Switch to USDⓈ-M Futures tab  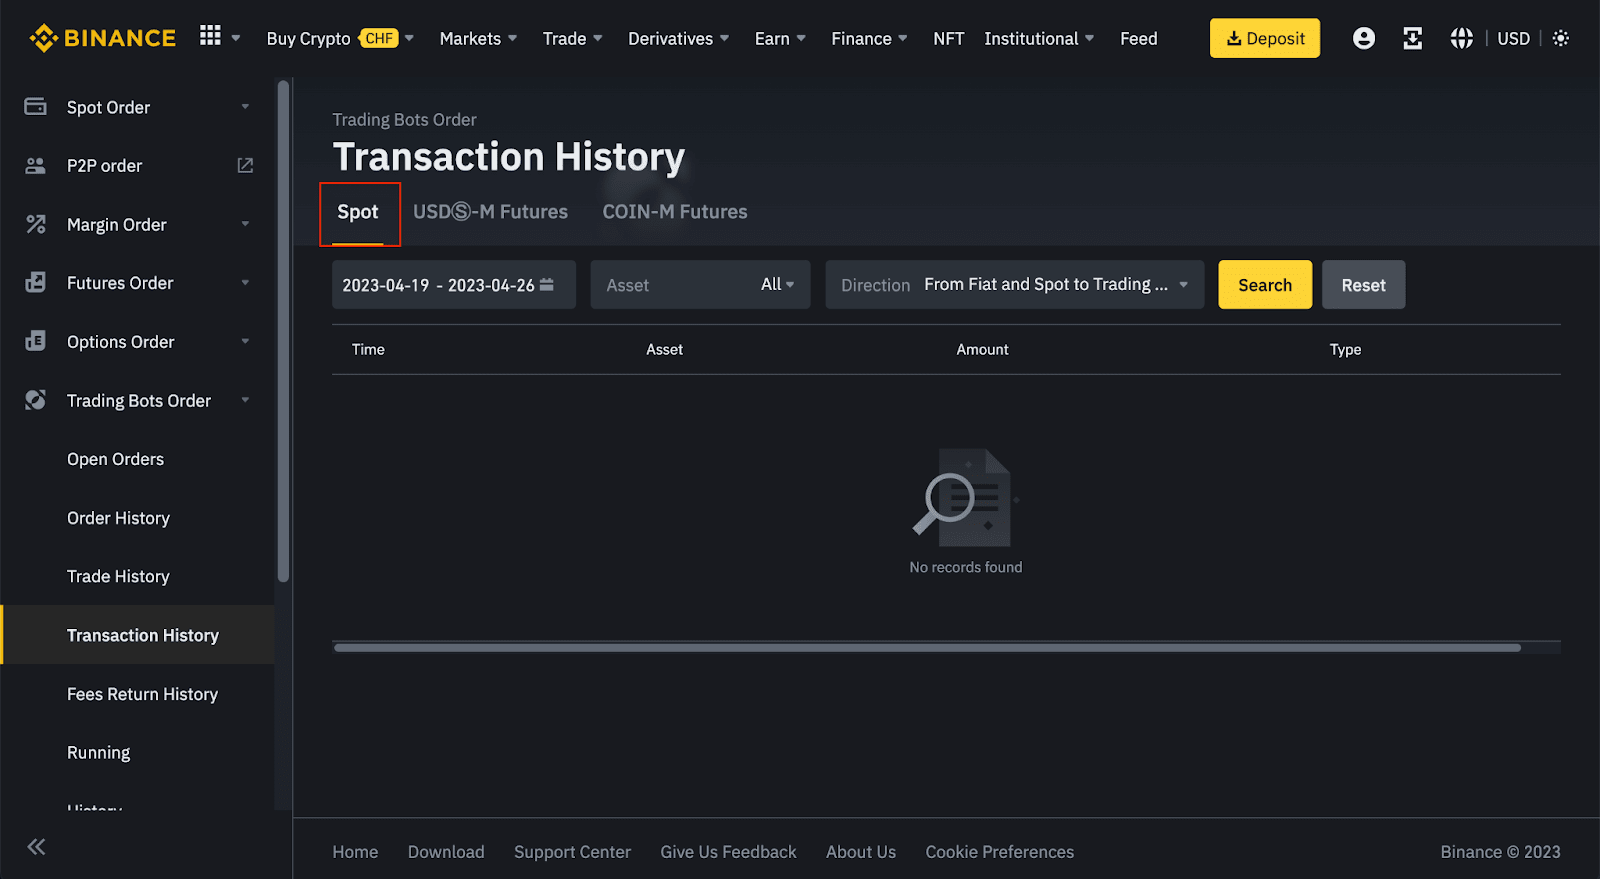tap(490, 212)
